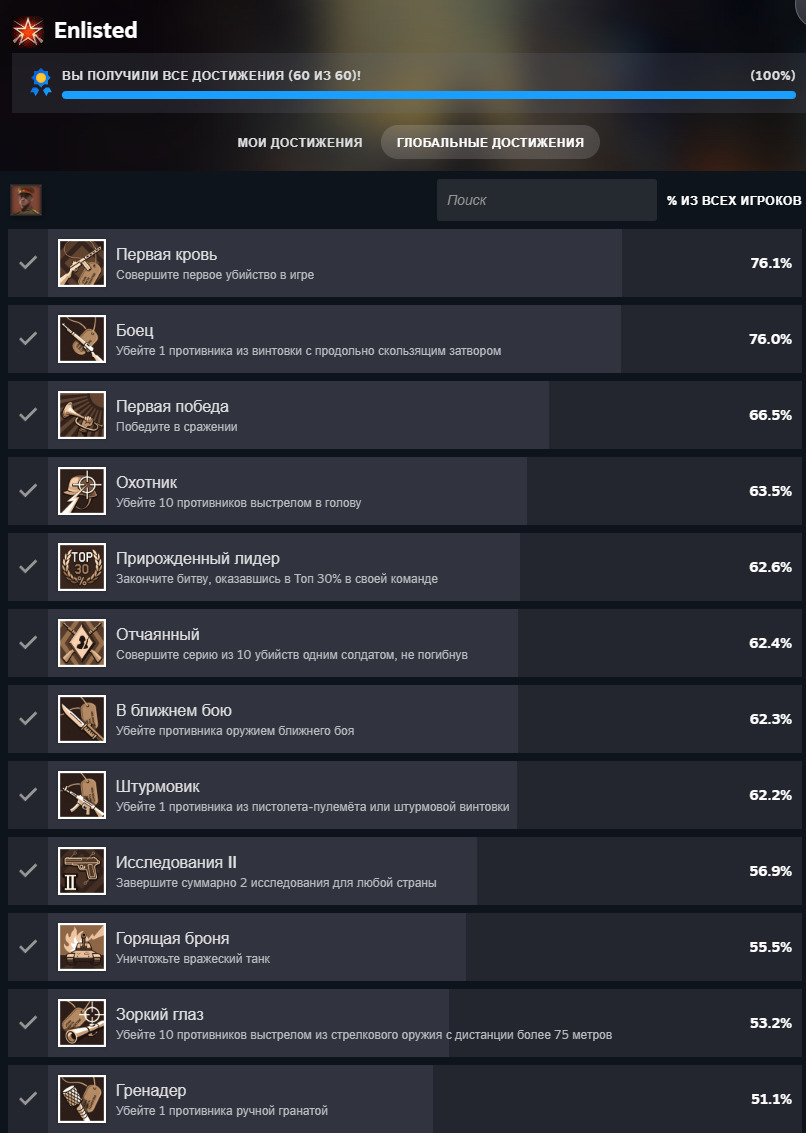Click the Первая кровь achievement icon
806x1133 pixels.
[82, 263]
